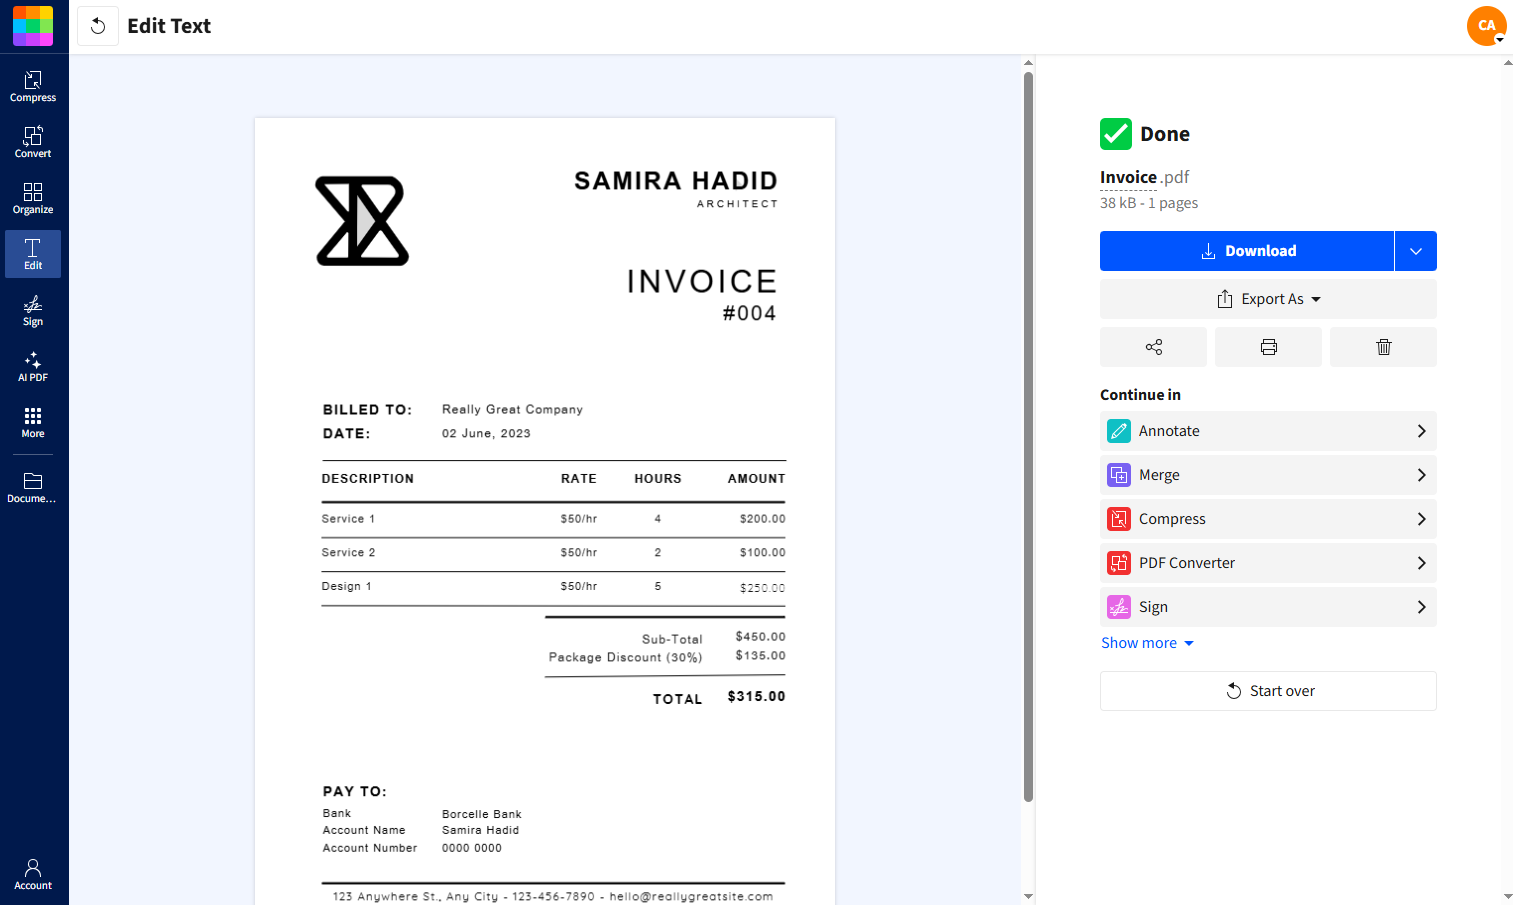Open the More tools grid
Screen dimensions: 1513x905
pyautogui.click(x=33, y=420)
